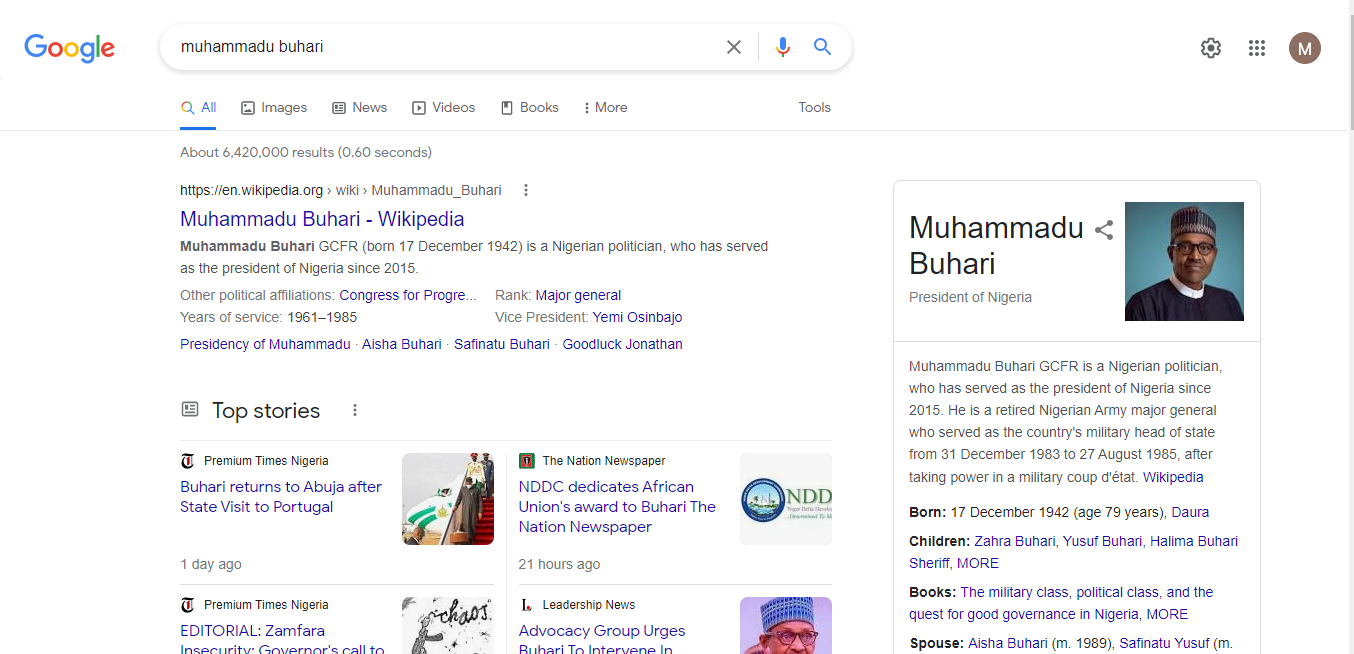
Task: Open the Muhammadu Buhari Wikipedia result
Action: tap(321, 218)
